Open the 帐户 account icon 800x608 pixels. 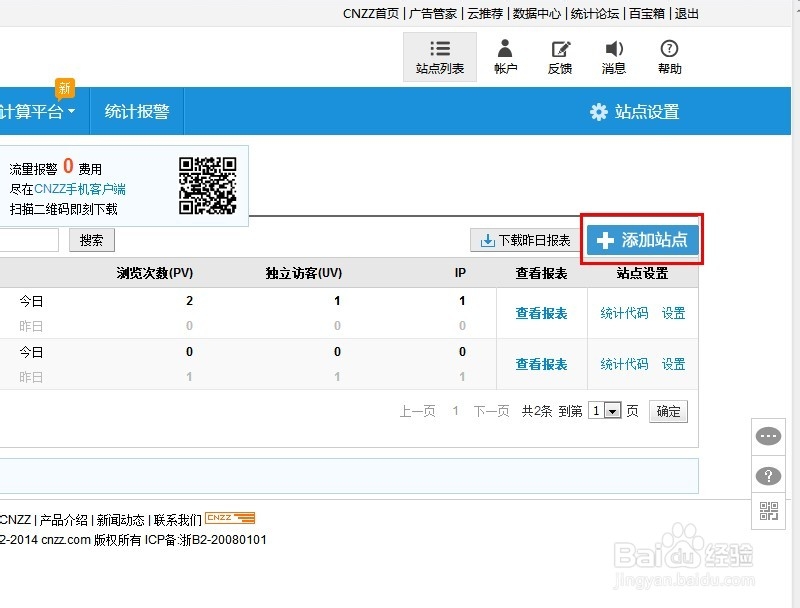tap(505, 57)
